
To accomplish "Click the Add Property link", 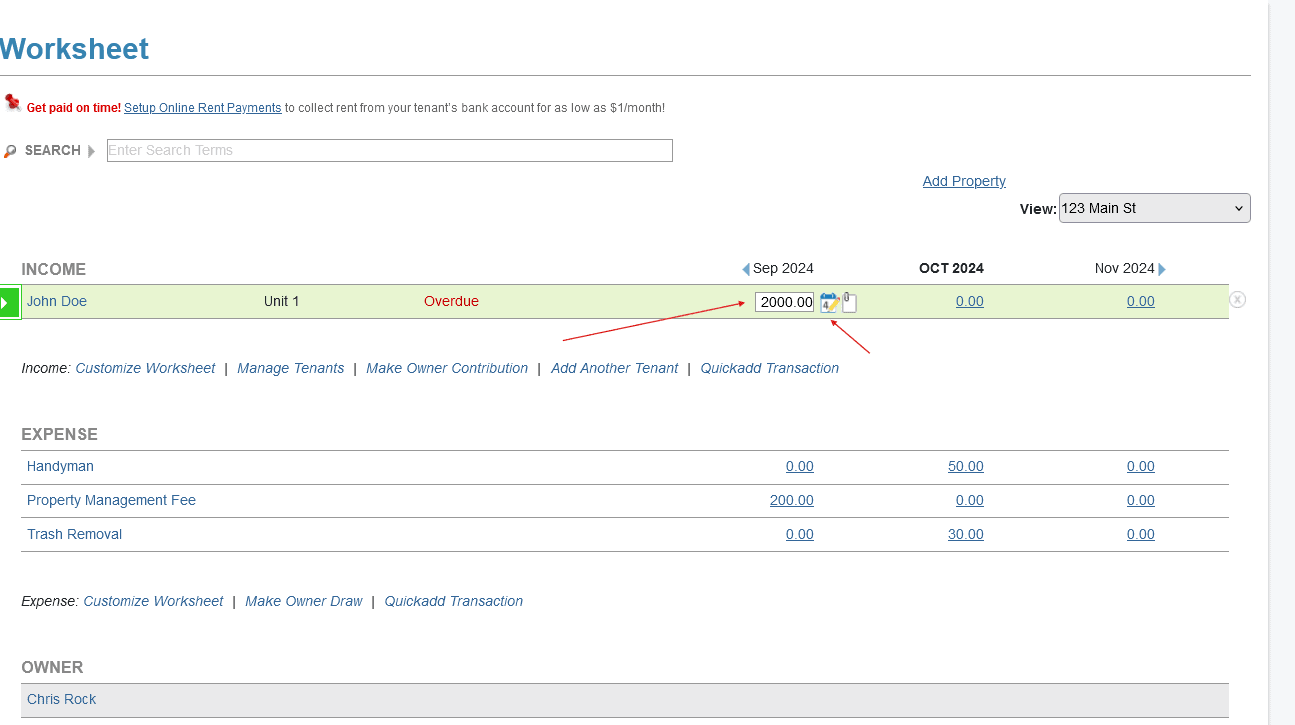I will [x=964, y=181].
